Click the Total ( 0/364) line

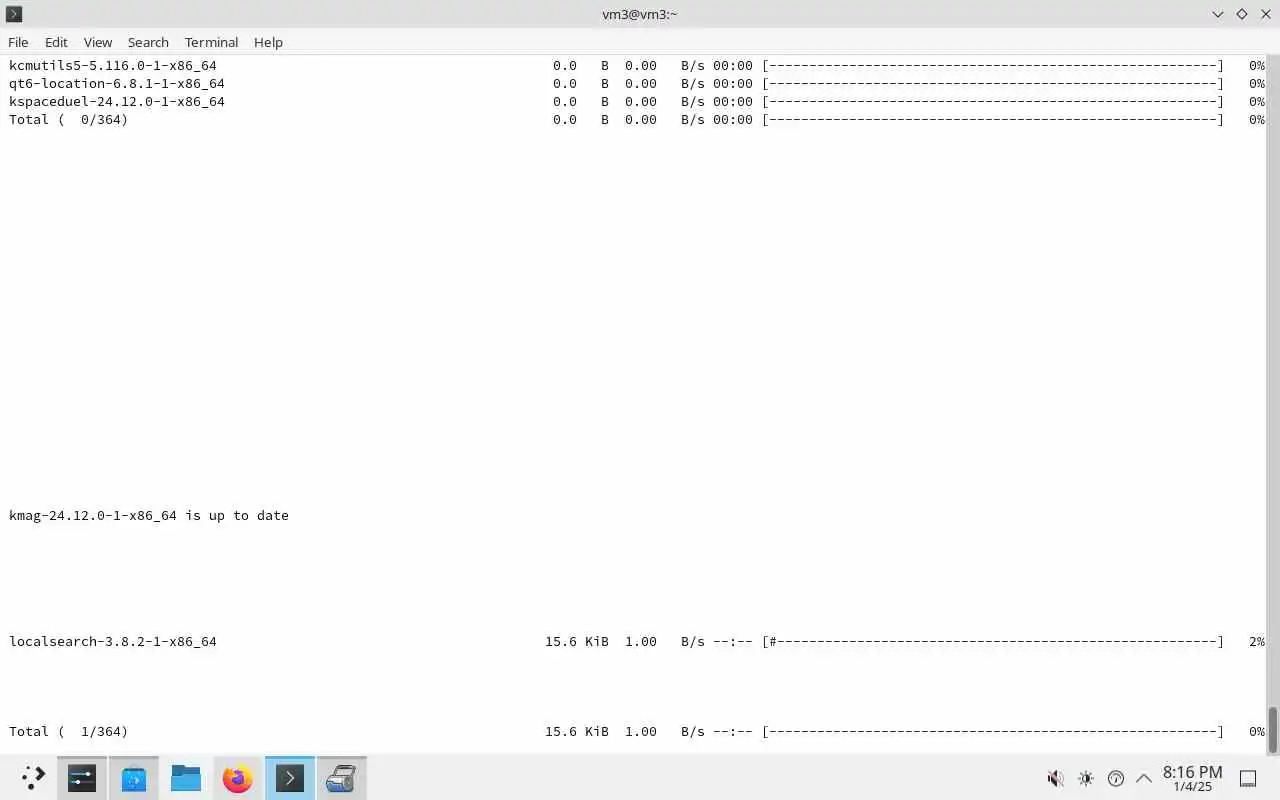click(x=637, y=120)
